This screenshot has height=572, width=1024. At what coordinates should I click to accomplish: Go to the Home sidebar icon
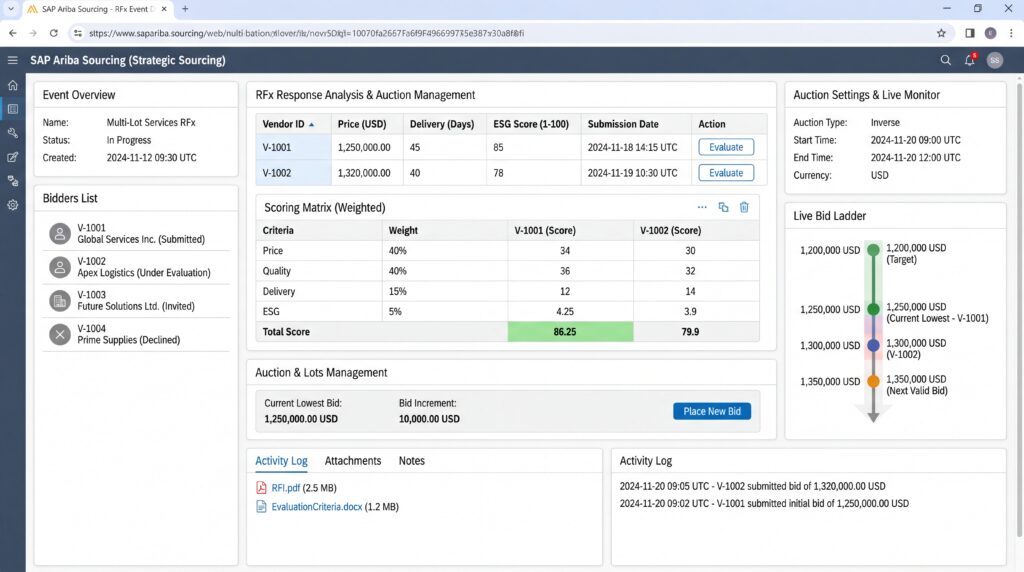pos(12,85)
